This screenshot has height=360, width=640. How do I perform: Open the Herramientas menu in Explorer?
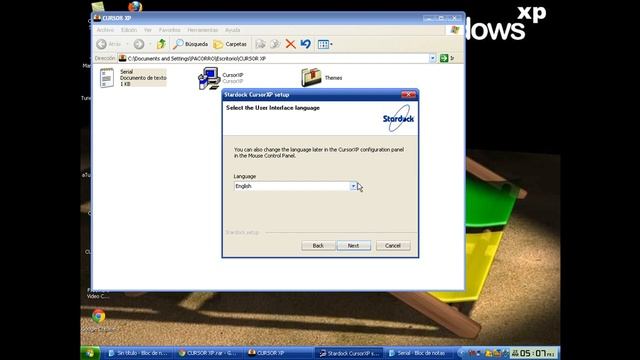coord(203,30)
